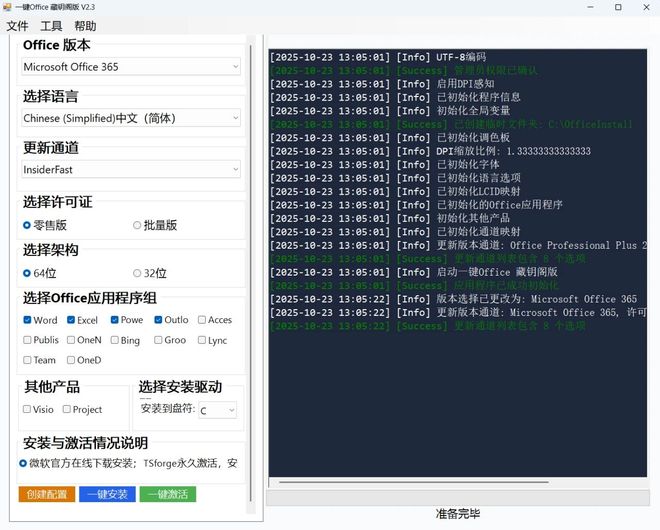Select the 零售版 license option
Screen dimensions: 660x530
[x=27, y=225]
